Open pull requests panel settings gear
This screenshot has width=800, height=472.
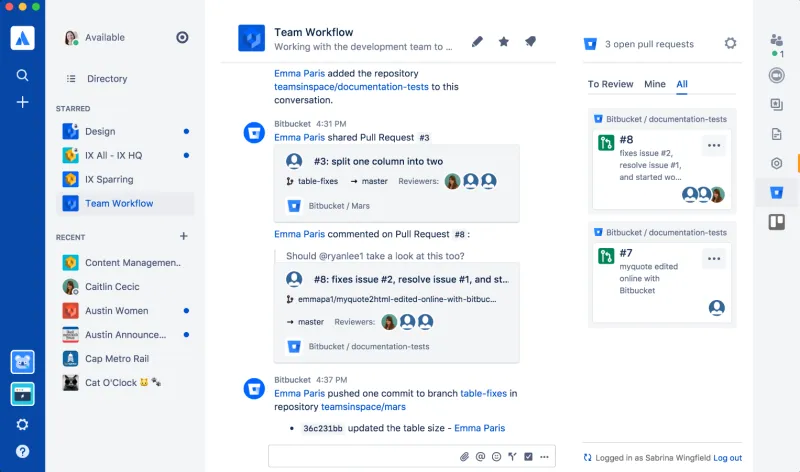(731, 43)
